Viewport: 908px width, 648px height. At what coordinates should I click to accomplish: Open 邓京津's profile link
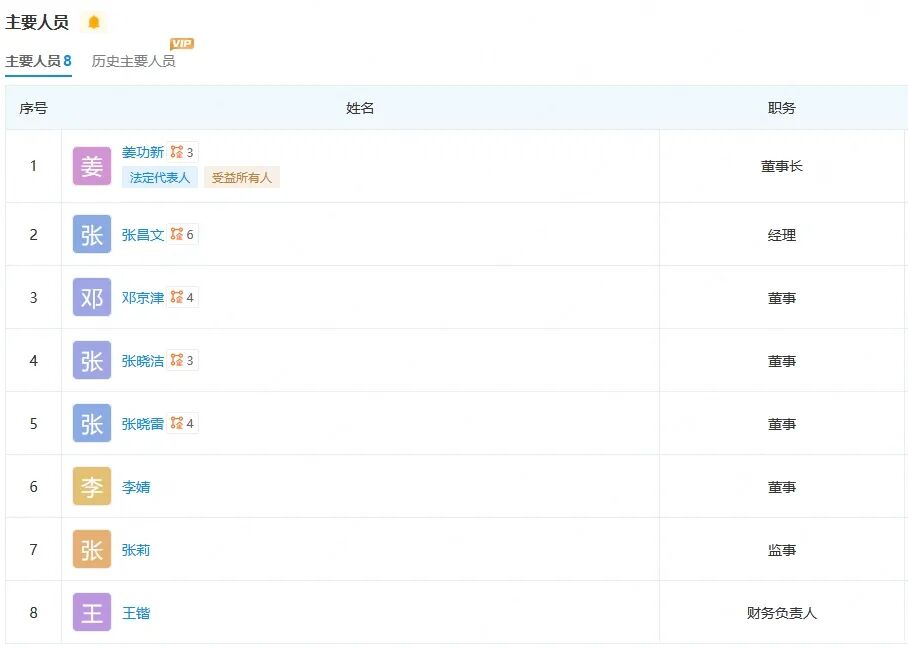(142, 298)
